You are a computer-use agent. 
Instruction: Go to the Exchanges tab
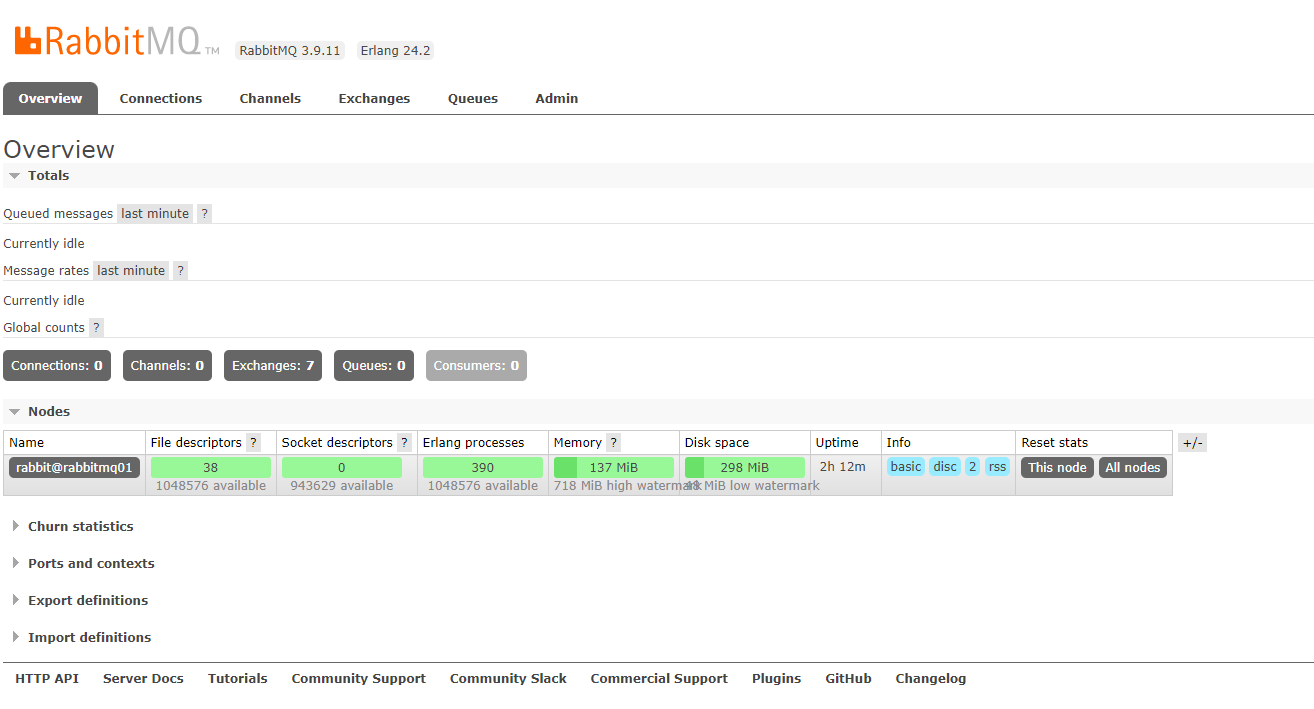click(x=374, y=98)
